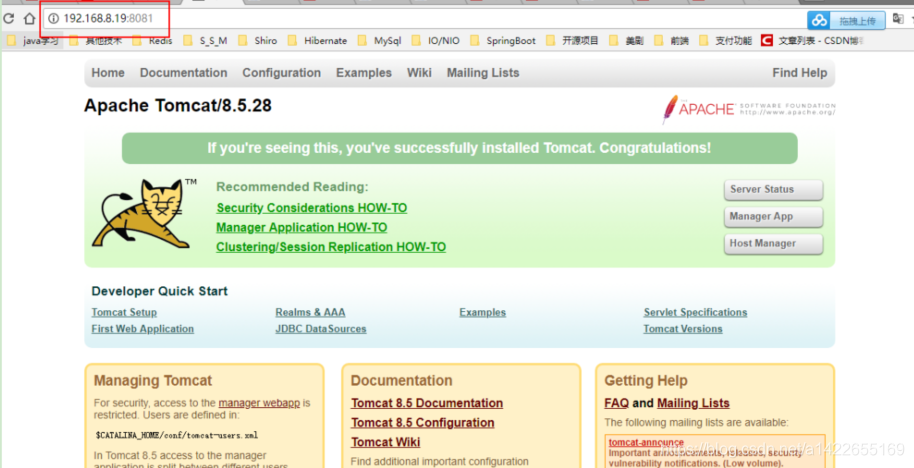The width and height of the screenshot is (914, 468).
Task: Click the Manager App button
Action: 774,217
